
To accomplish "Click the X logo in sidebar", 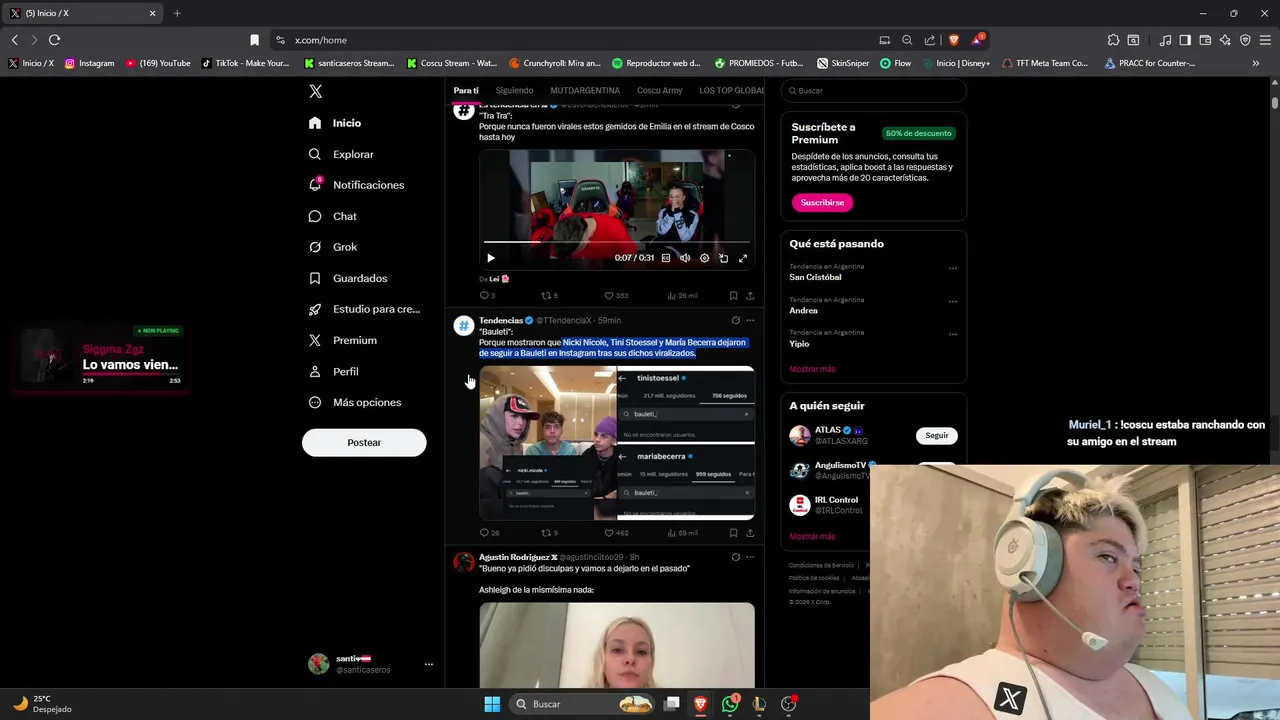I will 315,91.
